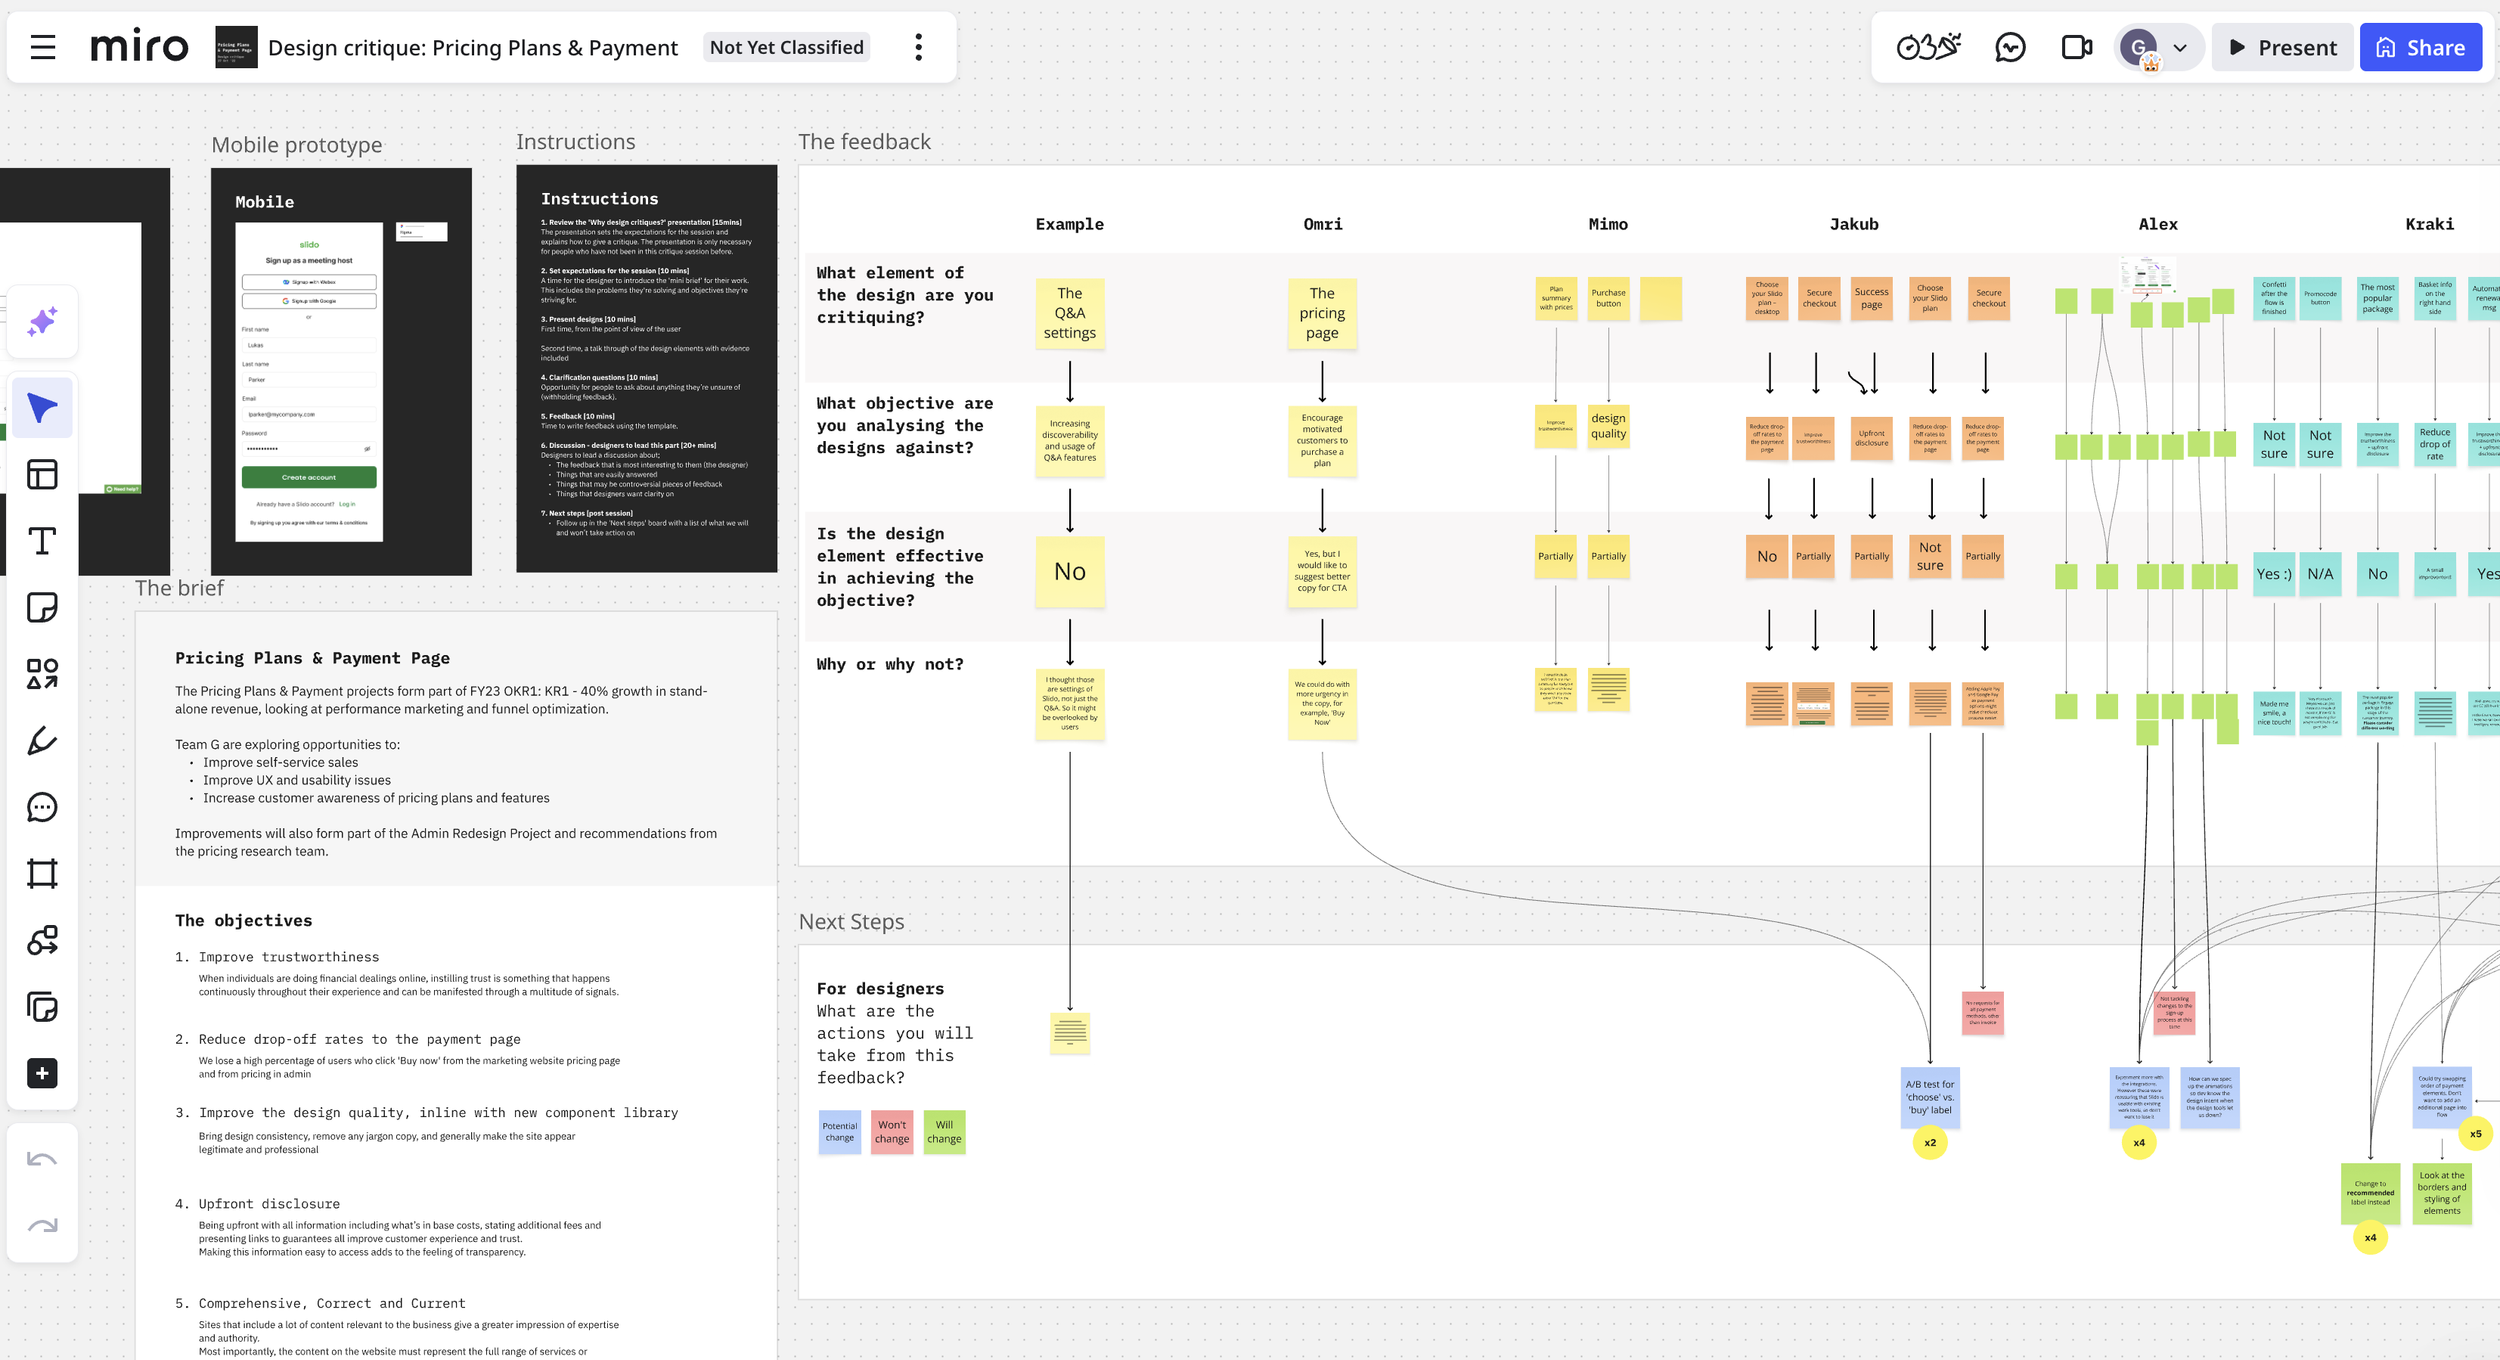Click the Undo arrow

point(42,1160)
